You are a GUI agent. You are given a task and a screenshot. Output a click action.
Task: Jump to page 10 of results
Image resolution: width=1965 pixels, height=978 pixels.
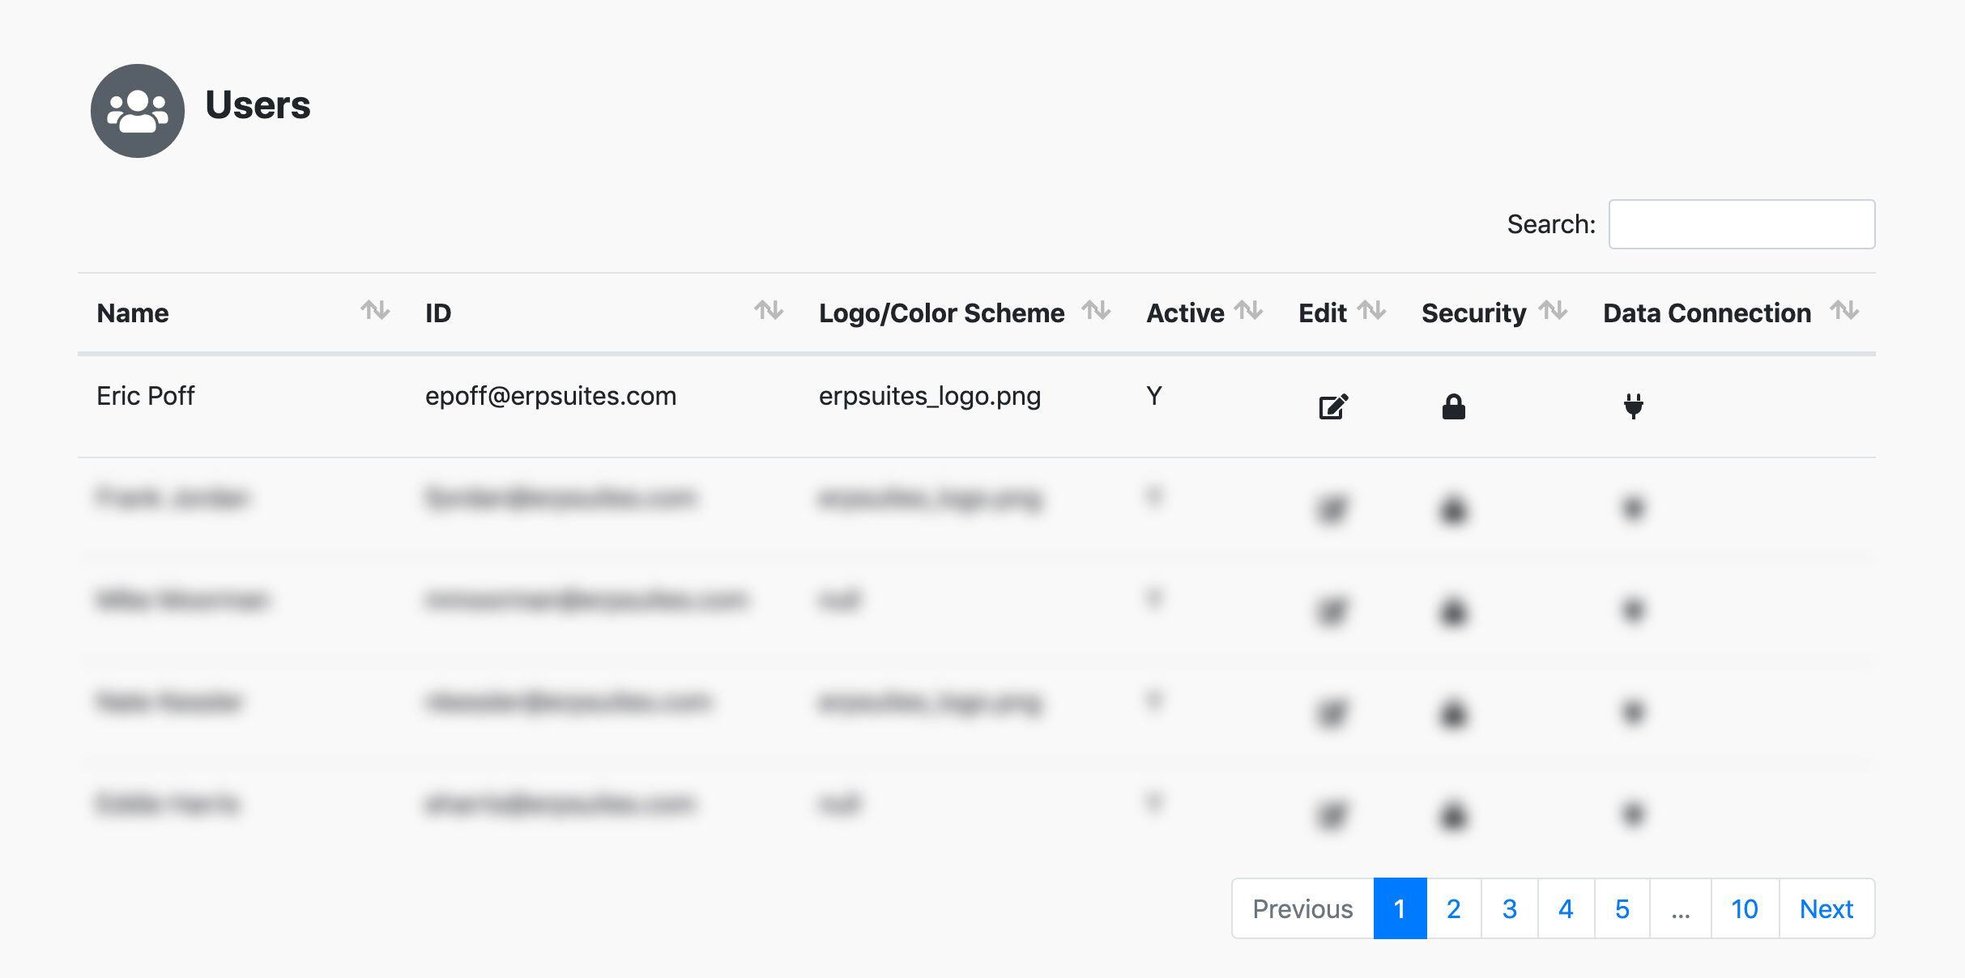[1745, 908]
